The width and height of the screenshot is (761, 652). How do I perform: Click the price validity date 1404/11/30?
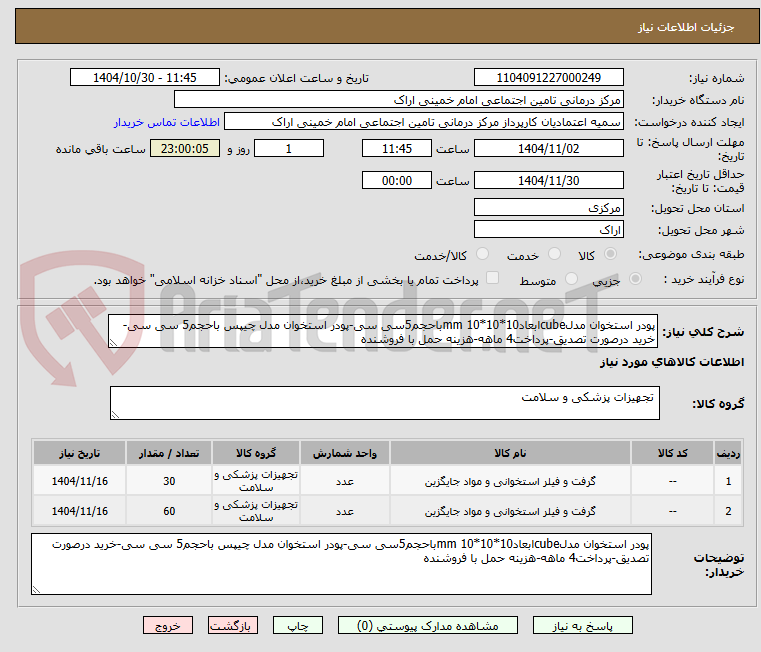[x=548, y=180]
